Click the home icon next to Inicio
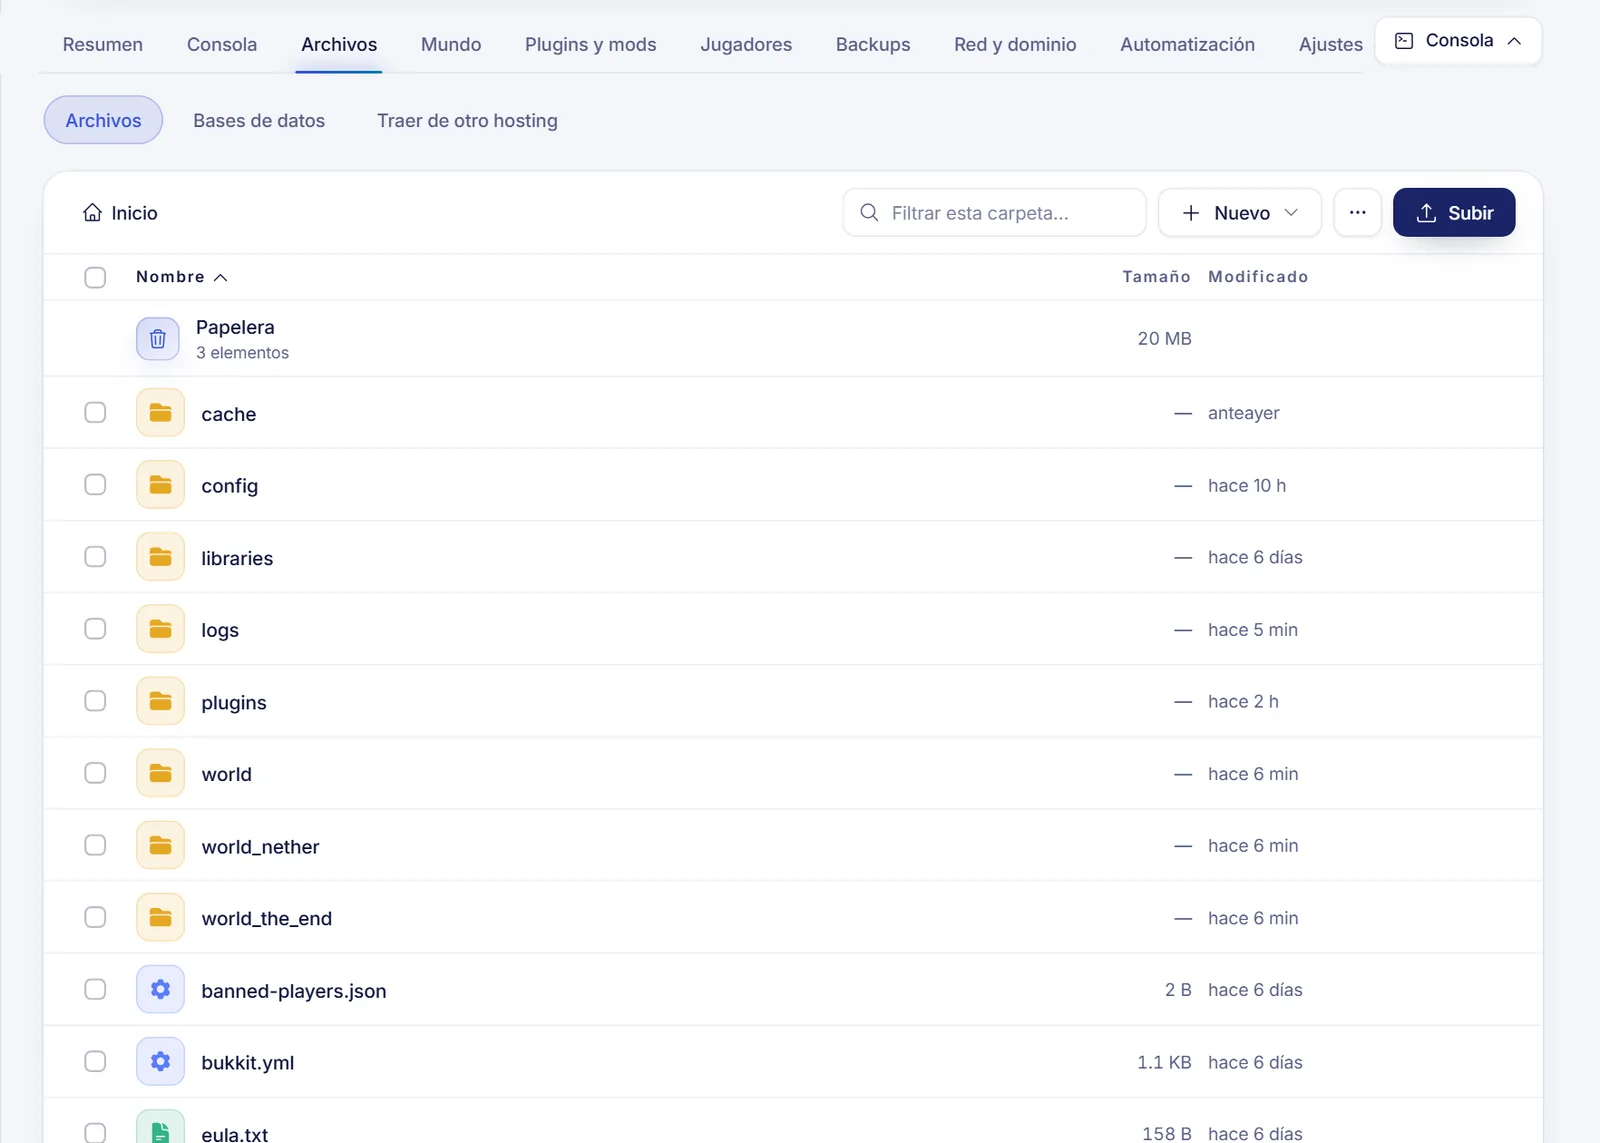This screenshot has height=1143, width=1600. (93, 212)
